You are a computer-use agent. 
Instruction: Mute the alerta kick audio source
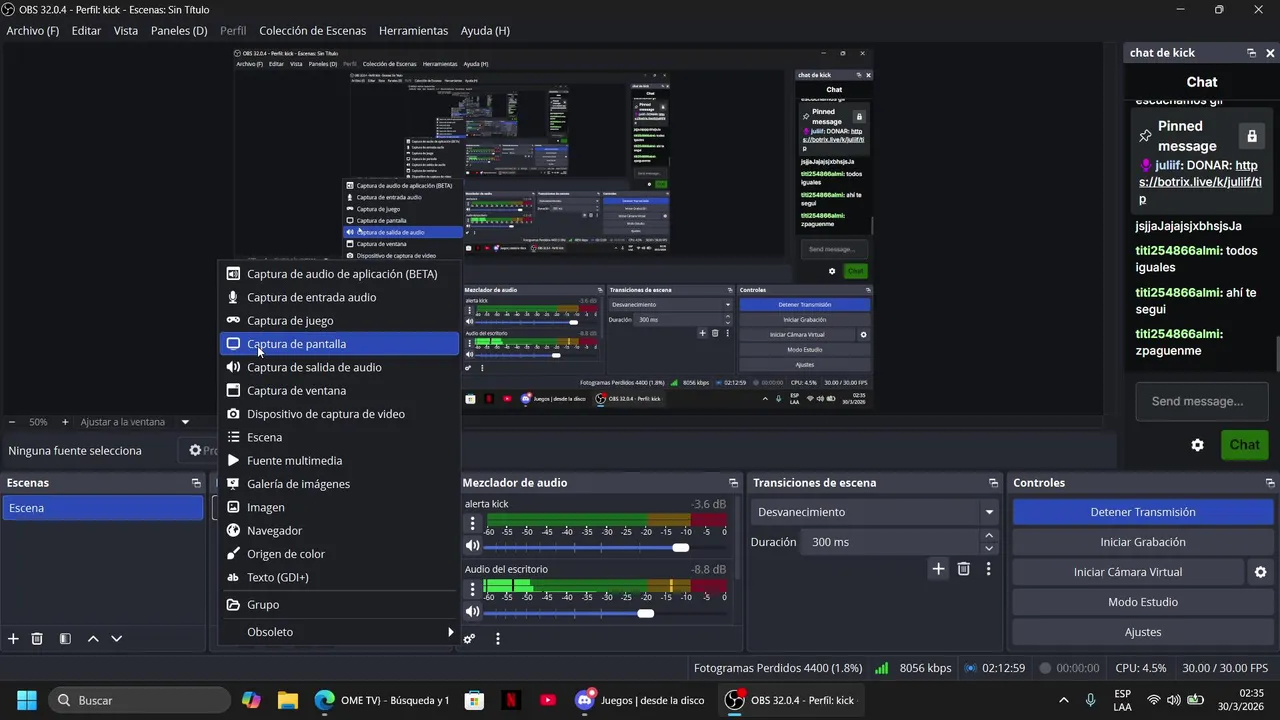tap(473, 546)
